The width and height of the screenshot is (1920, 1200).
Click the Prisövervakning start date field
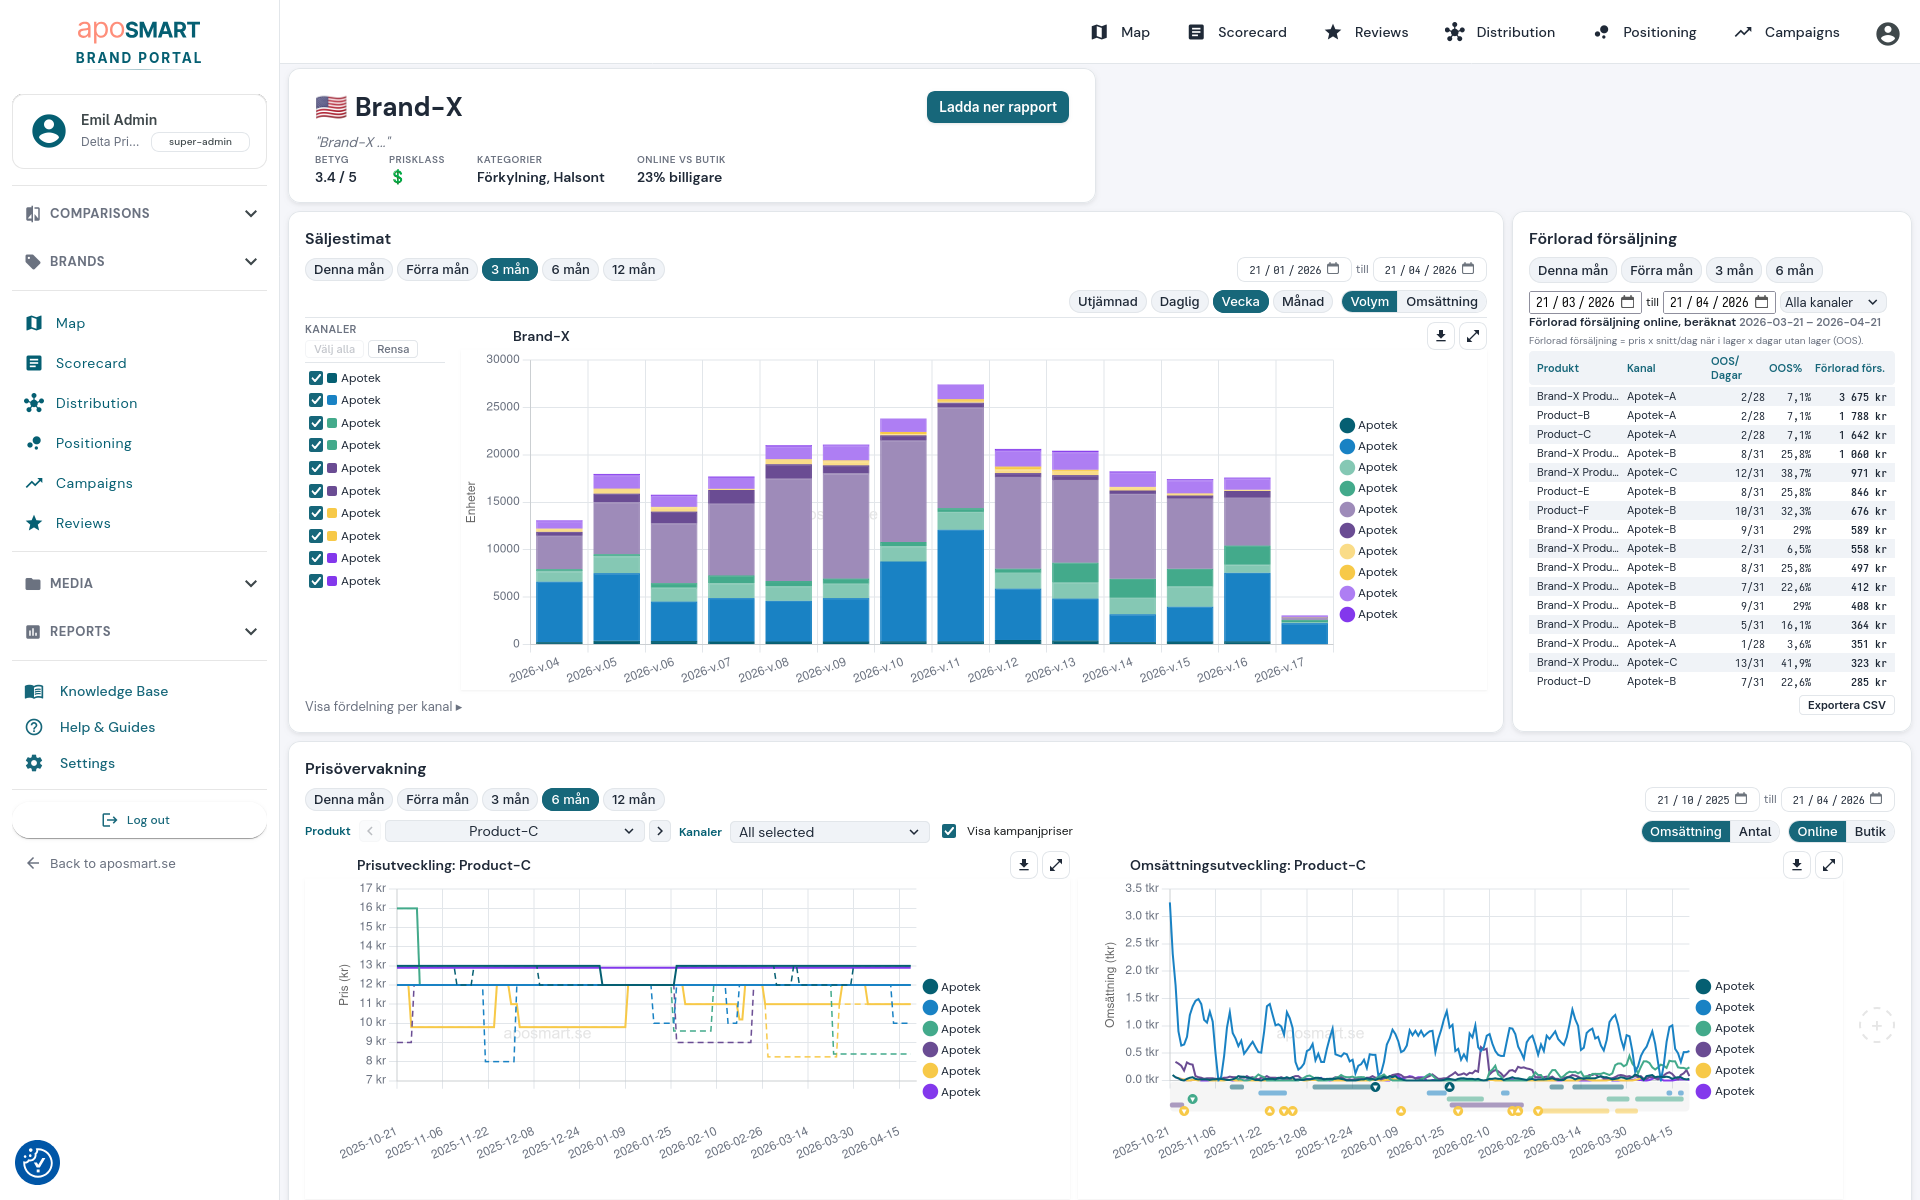tap(1702, 800)
